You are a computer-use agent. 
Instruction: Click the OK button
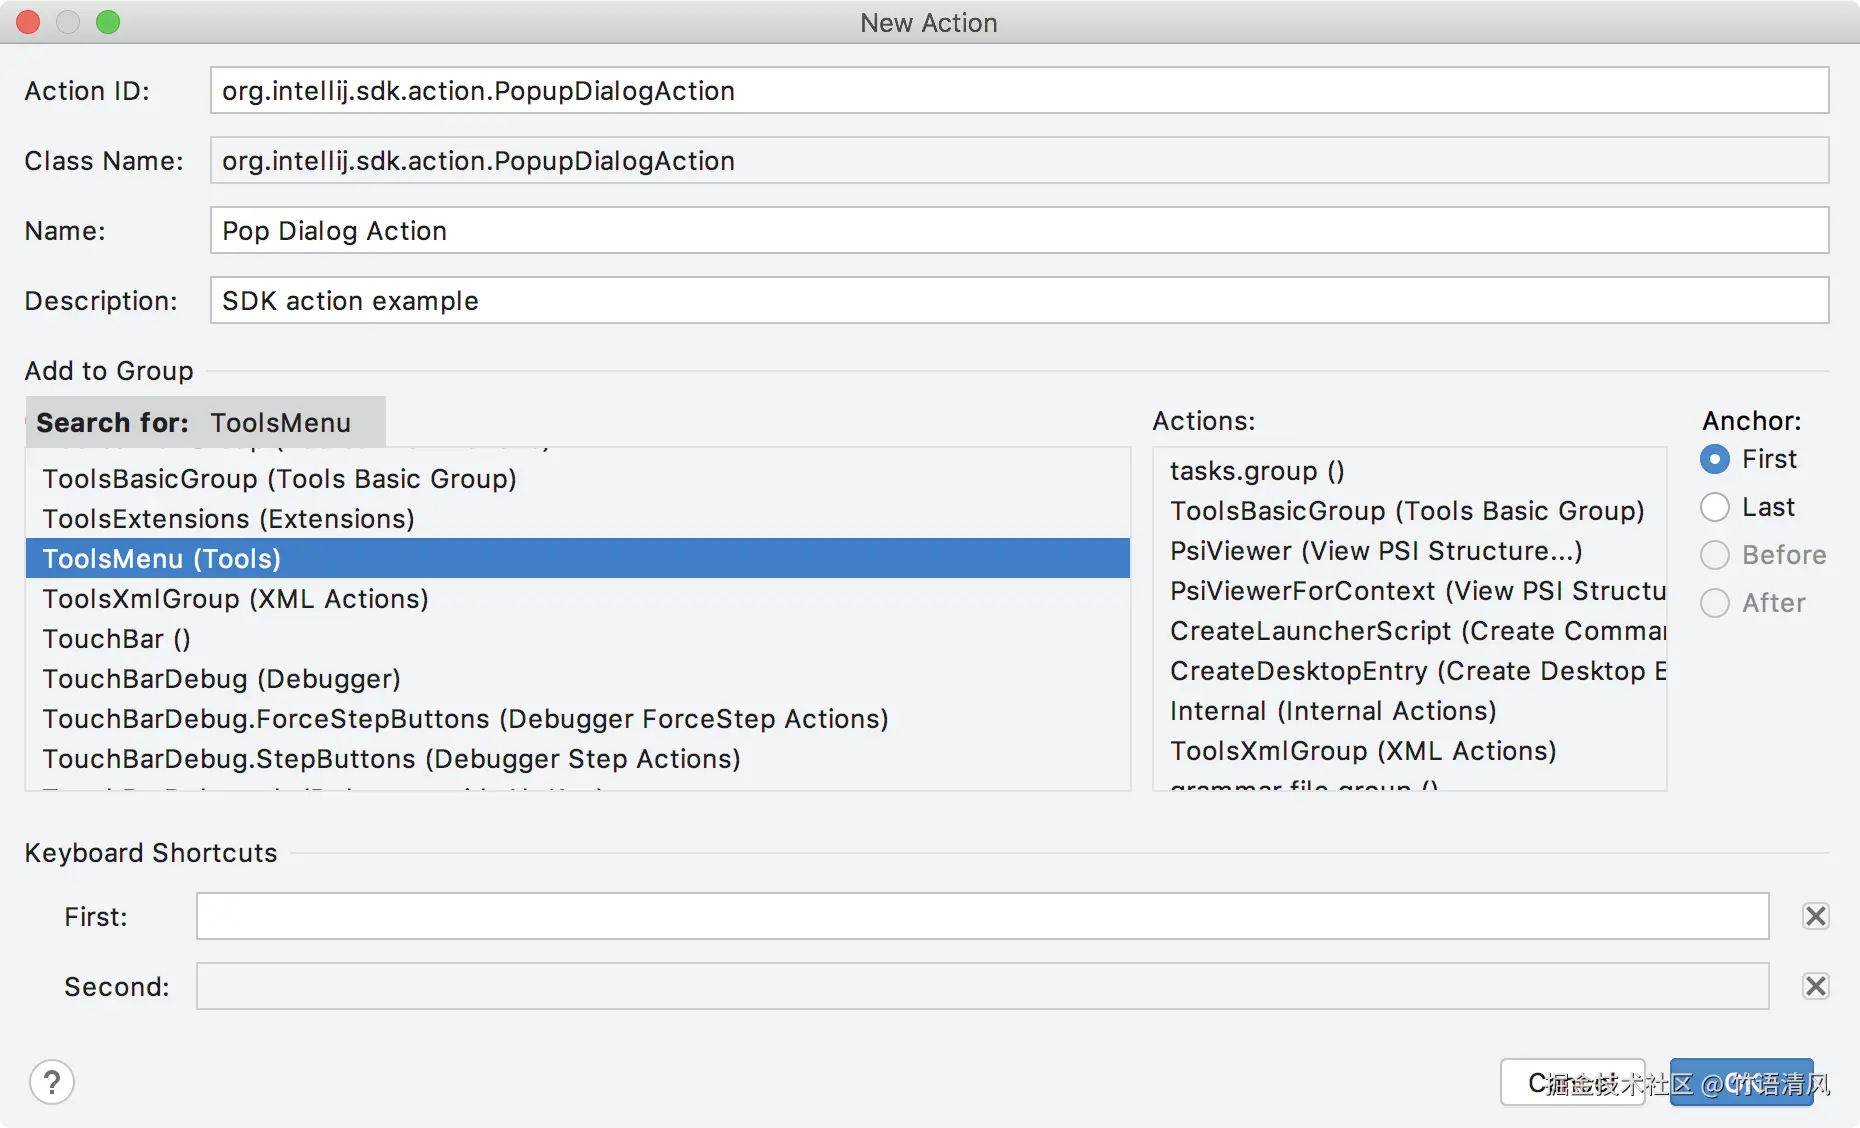(x=1741, y=1082)
